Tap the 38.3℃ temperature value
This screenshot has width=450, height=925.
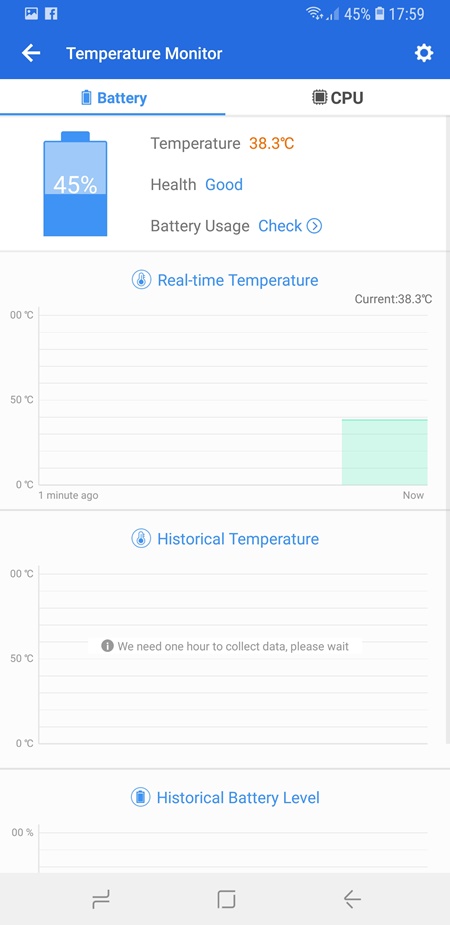pyautogui.click(x=271, y=143)
